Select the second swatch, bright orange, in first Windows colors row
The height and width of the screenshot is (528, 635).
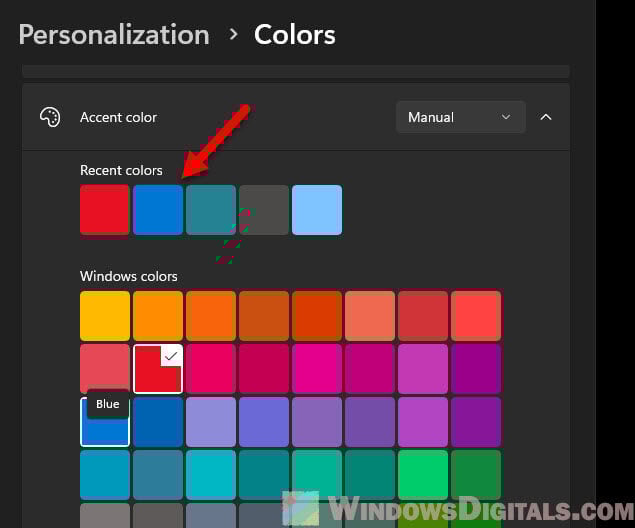pyautogui.click(x=158, y=316)
